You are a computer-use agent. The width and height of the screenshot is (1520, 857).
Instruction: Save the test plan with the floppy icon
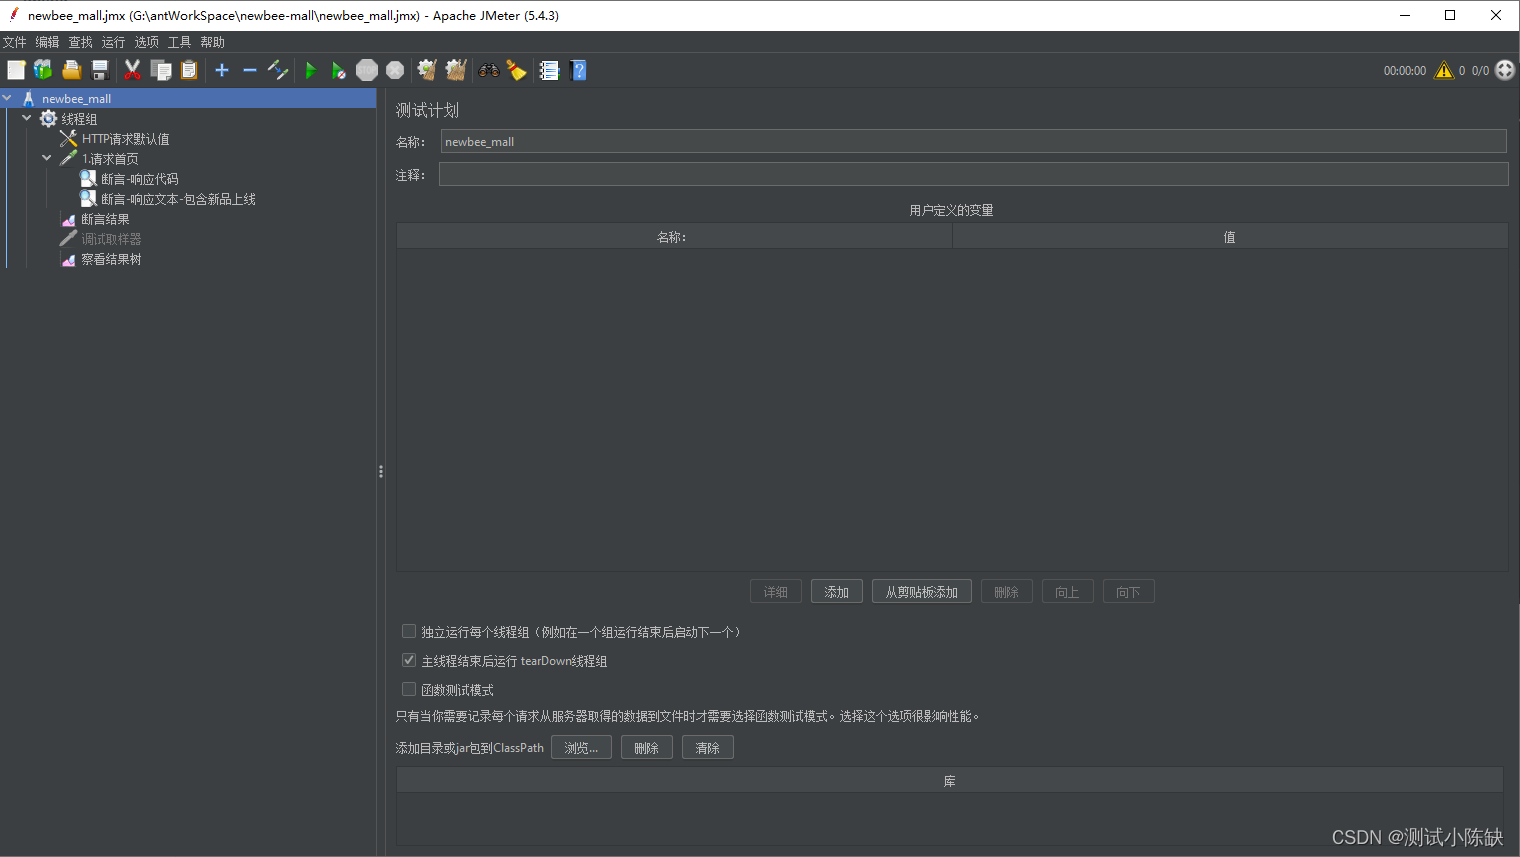[99, 70]
